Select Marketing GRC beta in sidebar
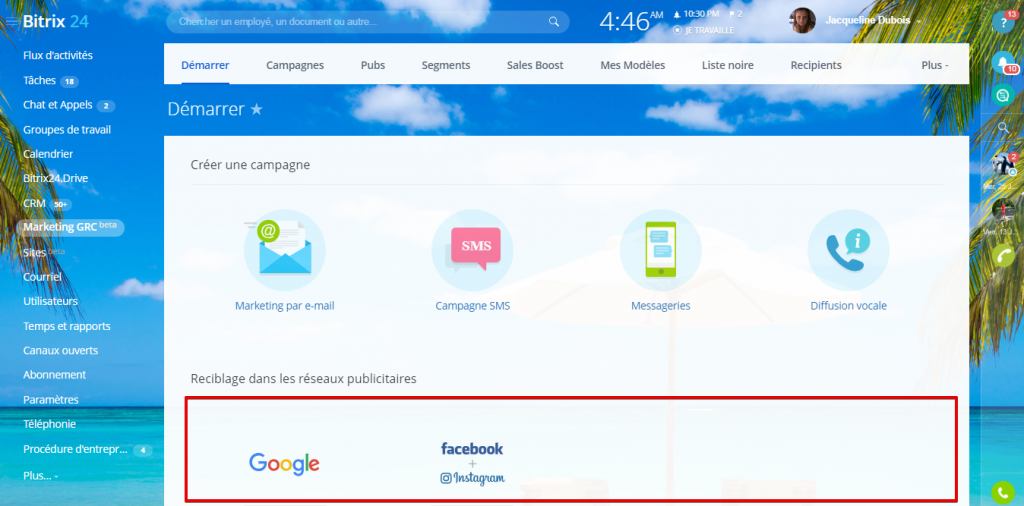1024x506 pixels. (70, 227)
